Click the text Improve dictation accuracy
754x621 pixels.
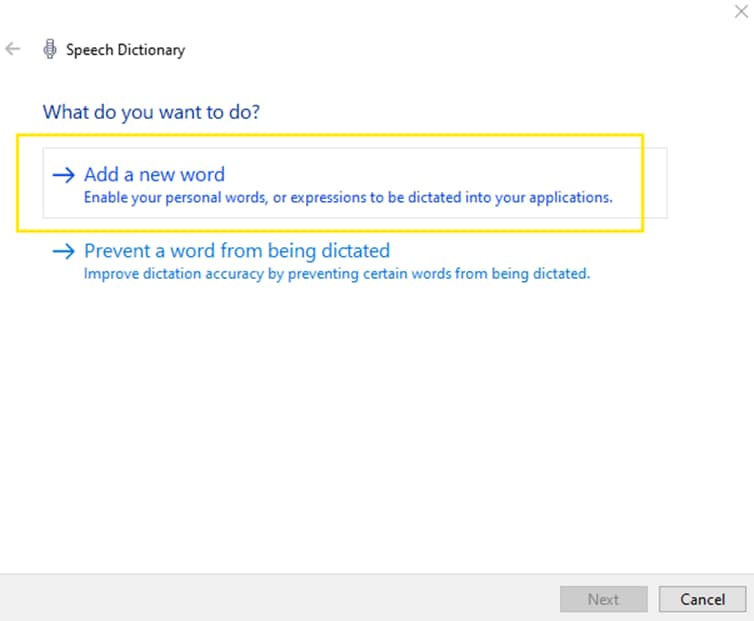tap(337, 274)
